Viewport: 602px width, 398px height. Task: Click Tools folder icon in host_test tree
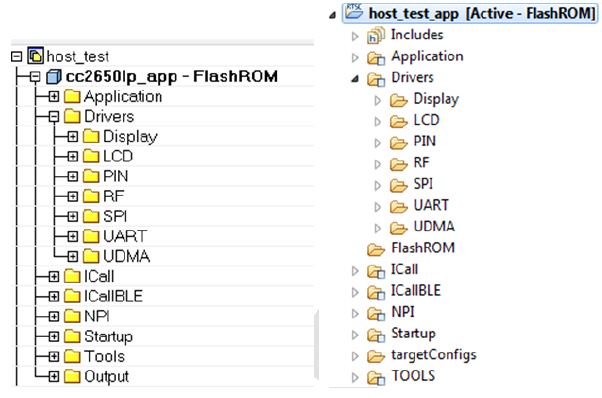point(72,356)
